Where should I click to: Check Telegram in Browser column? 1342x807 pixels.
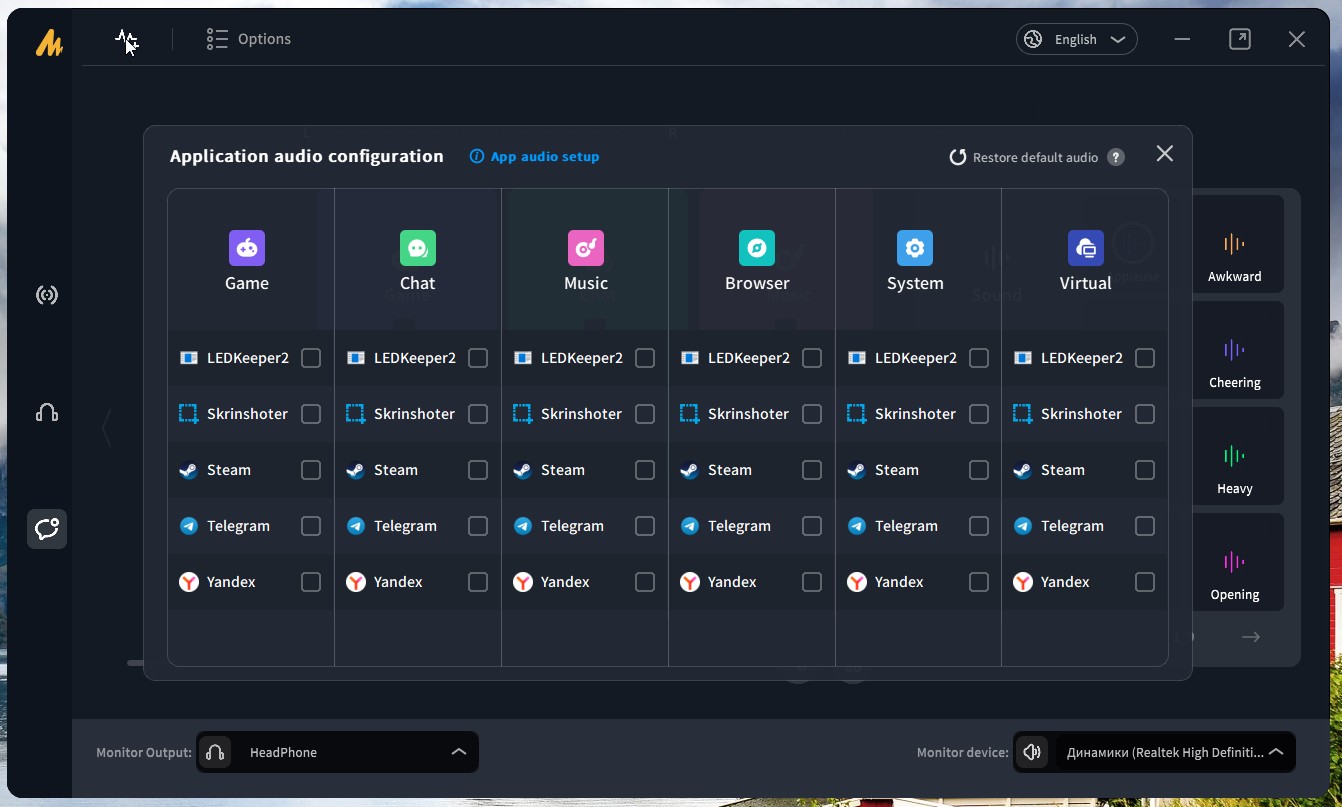[812, 526]
